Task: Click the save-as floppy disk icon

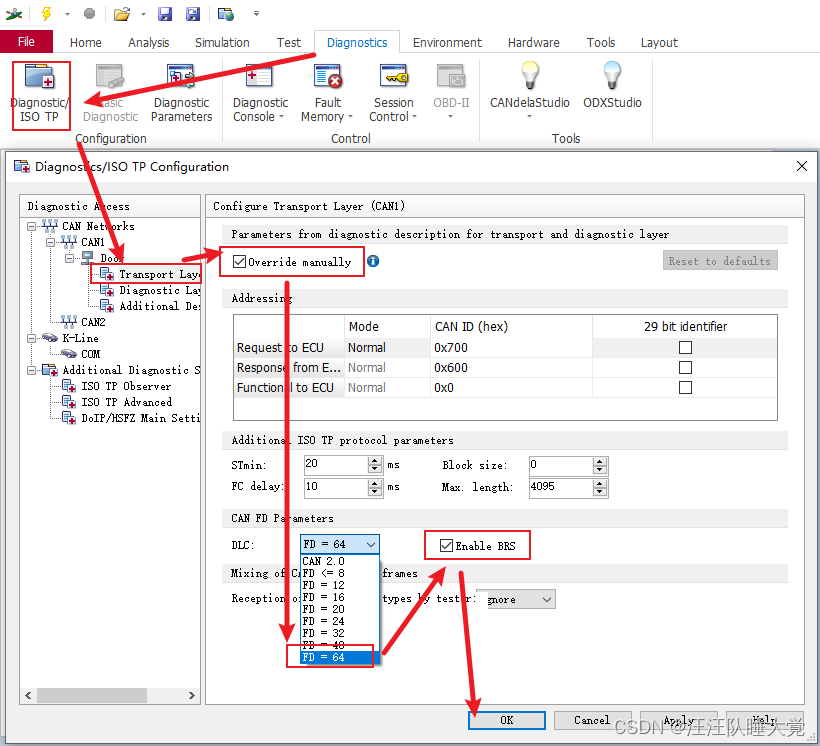Action: tap(193, 14)
